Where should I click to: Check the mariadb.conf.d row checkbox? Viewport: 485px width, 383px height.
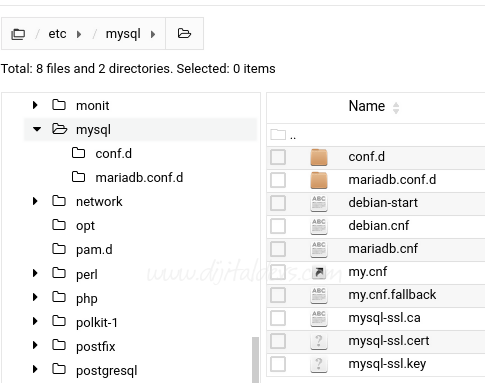point(278,180)
